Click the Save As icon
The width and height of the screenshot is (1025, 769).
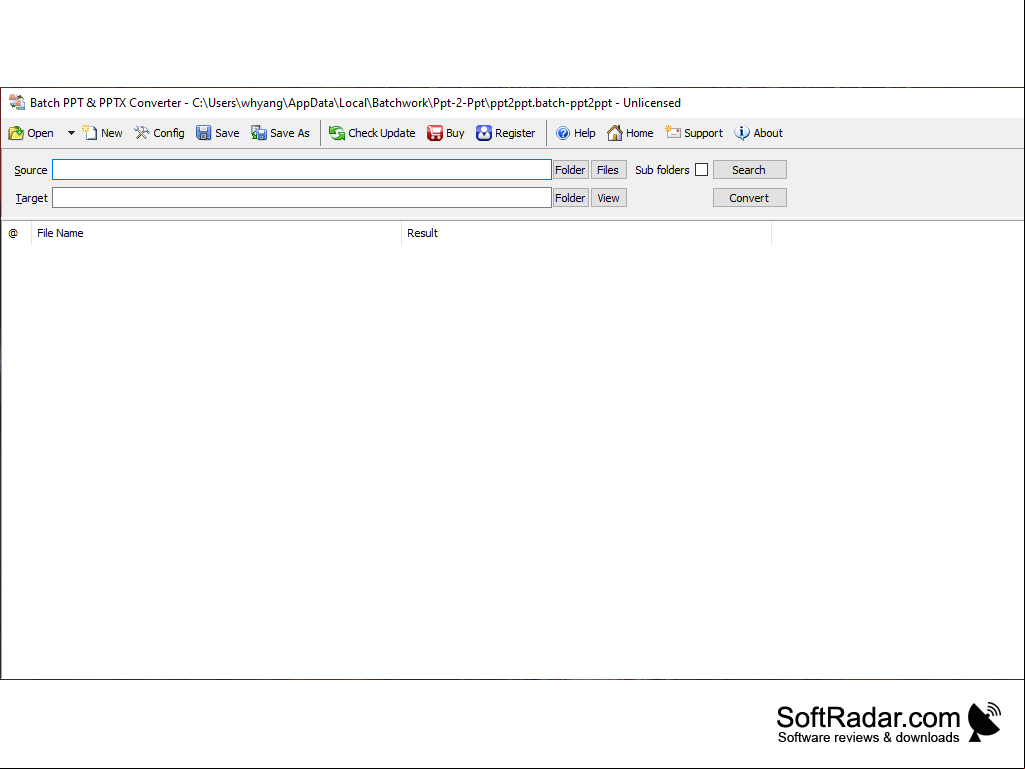[259, 133]
